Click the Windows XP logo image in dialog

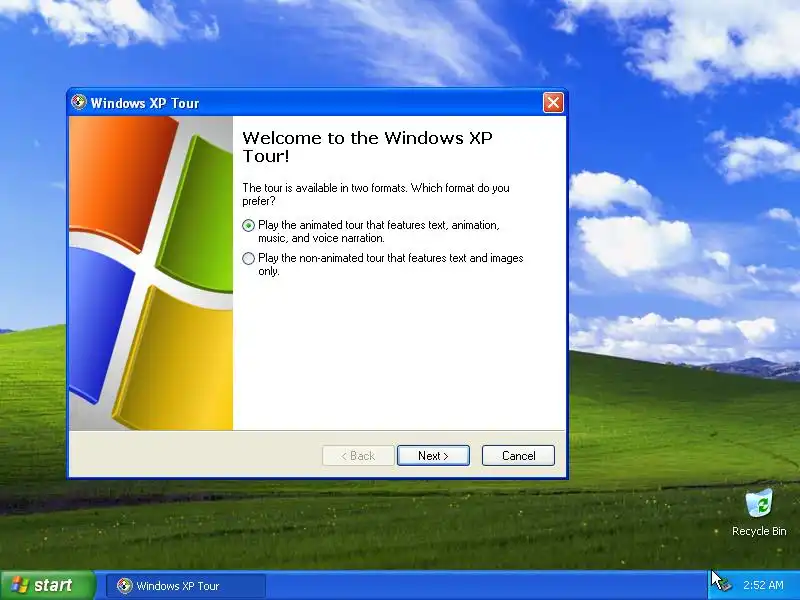[151, 273]
